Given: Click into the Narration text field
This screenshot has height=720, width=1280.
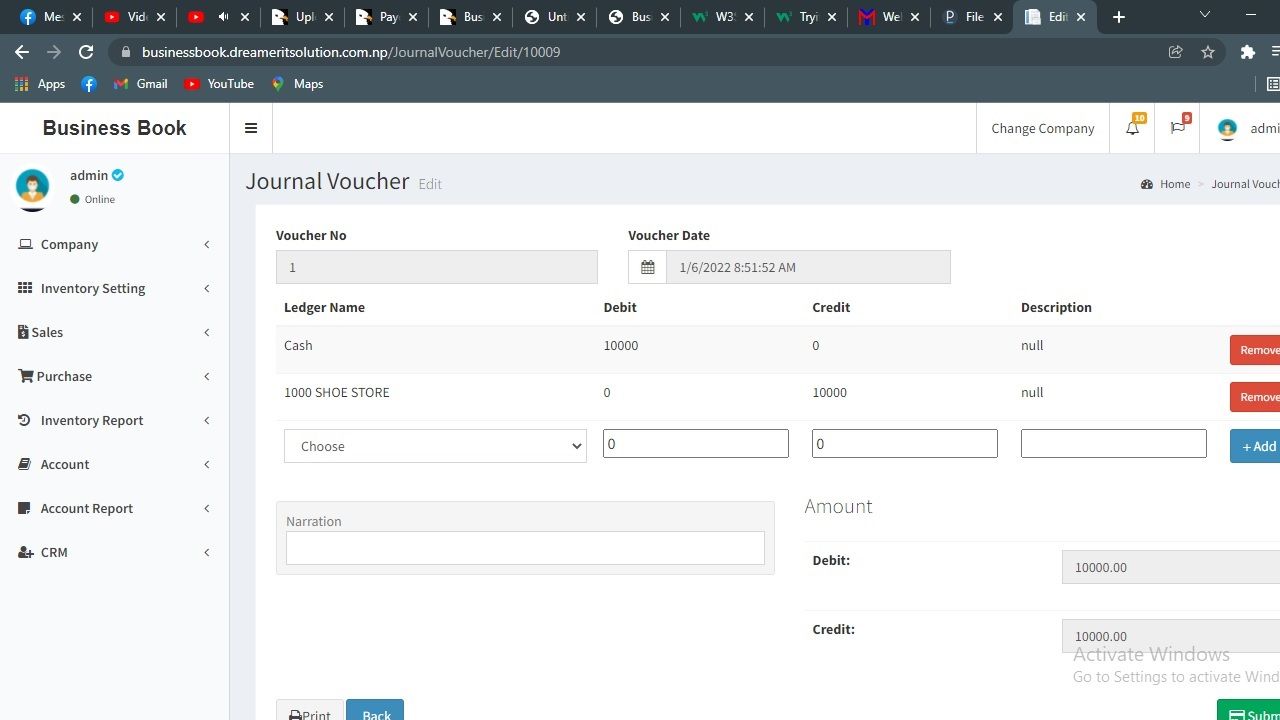Looking at the screenshot, I should pyautogui.click(x=525, y=548).
